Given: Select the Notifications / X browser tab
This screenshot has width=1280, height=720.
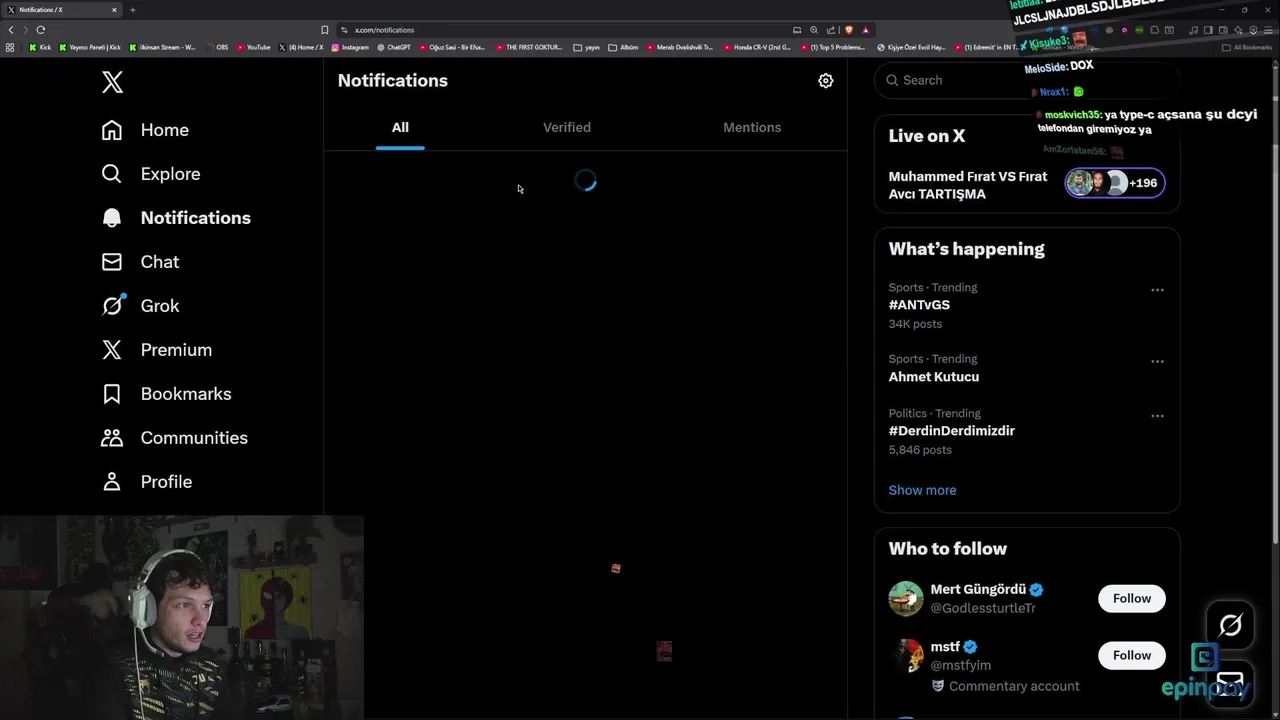Looking at the screenshot, I should pyautogui.click(x=60, y=10).
